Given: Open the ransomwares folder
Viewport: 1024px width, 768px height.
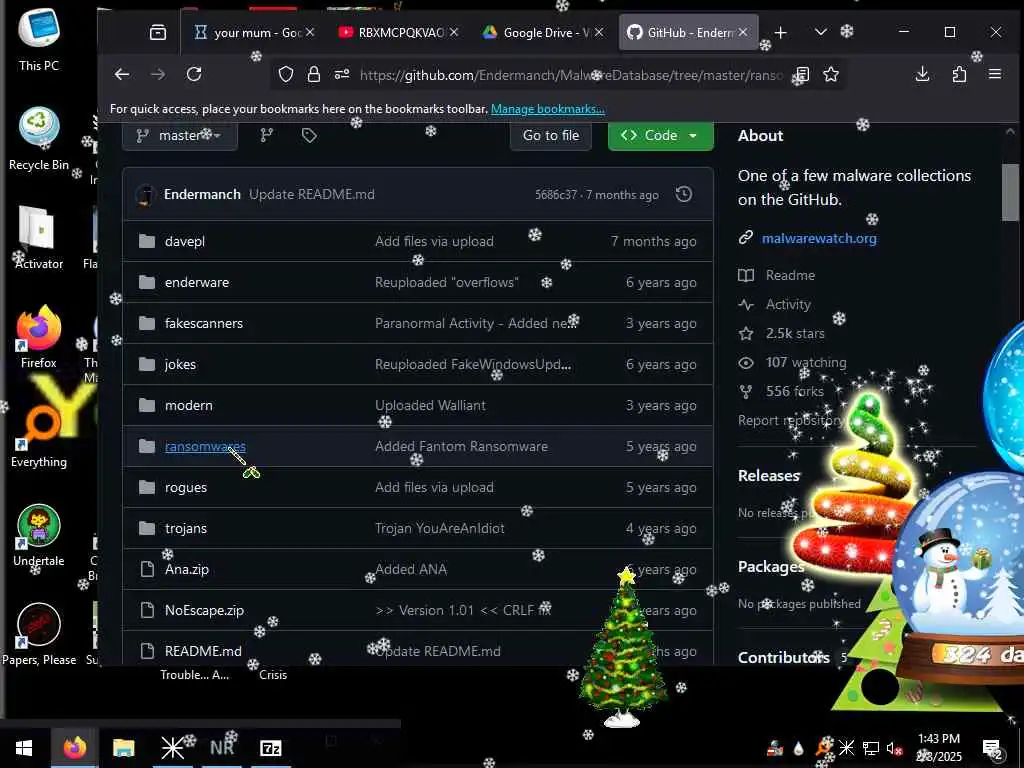Looking at the screenshot, I should coord(205,447).
